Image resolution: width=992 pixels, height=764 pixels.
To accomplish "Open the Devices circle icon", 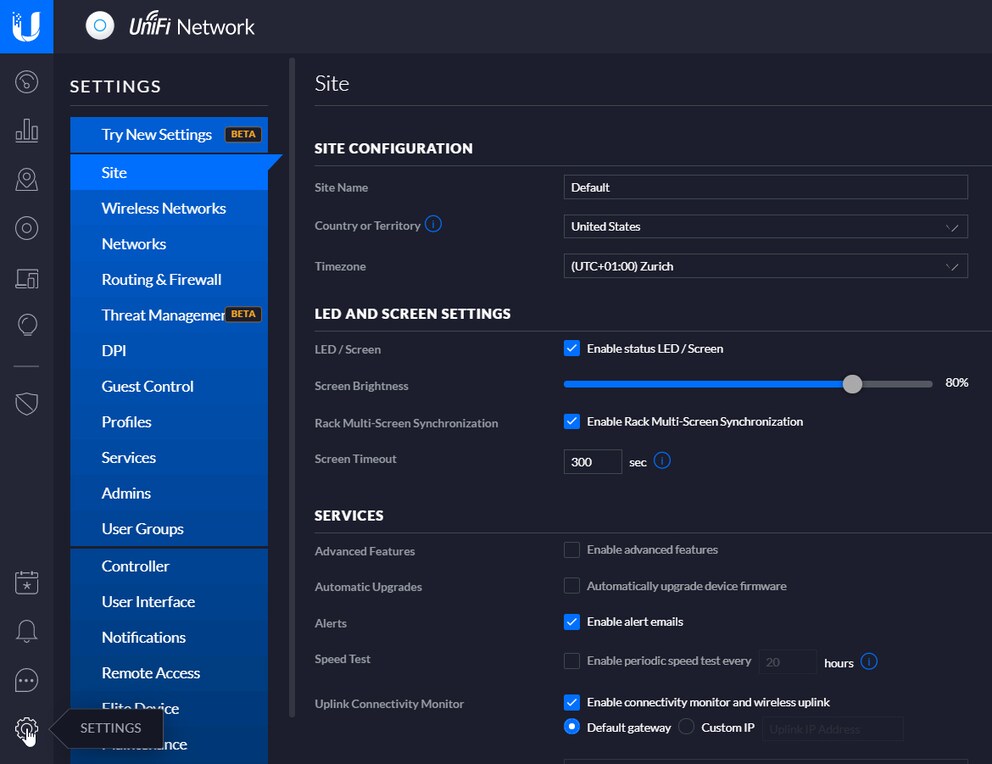I will 27,228.
